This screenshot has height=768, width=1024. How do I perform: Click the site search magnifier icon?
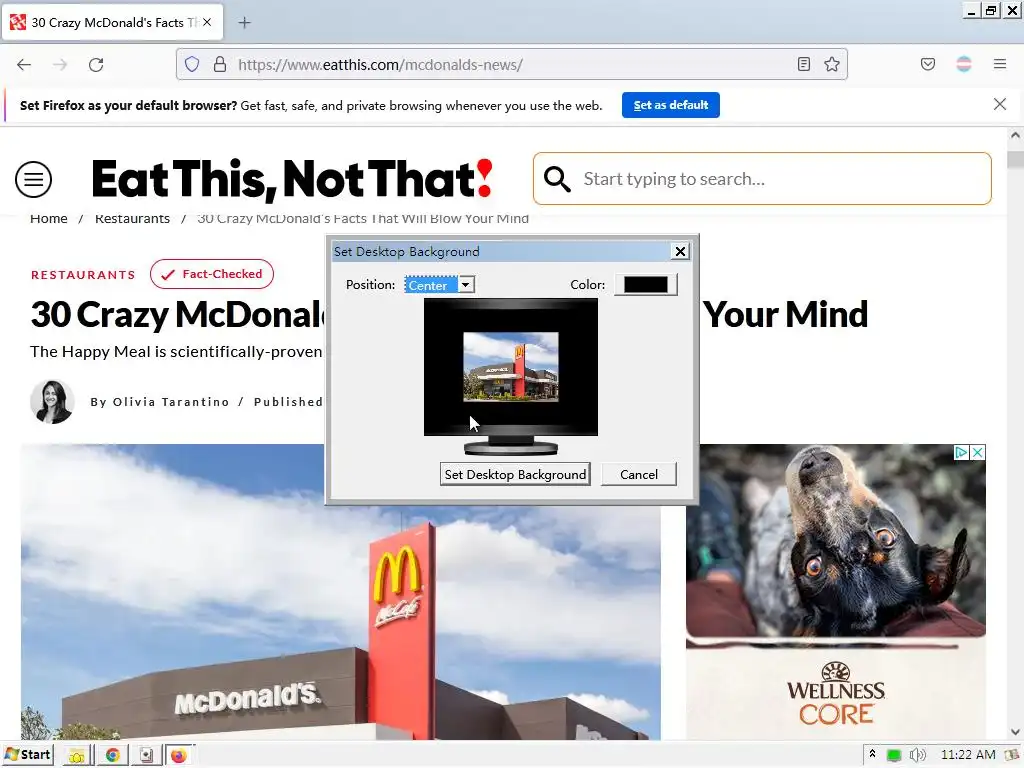click(557, 179)
